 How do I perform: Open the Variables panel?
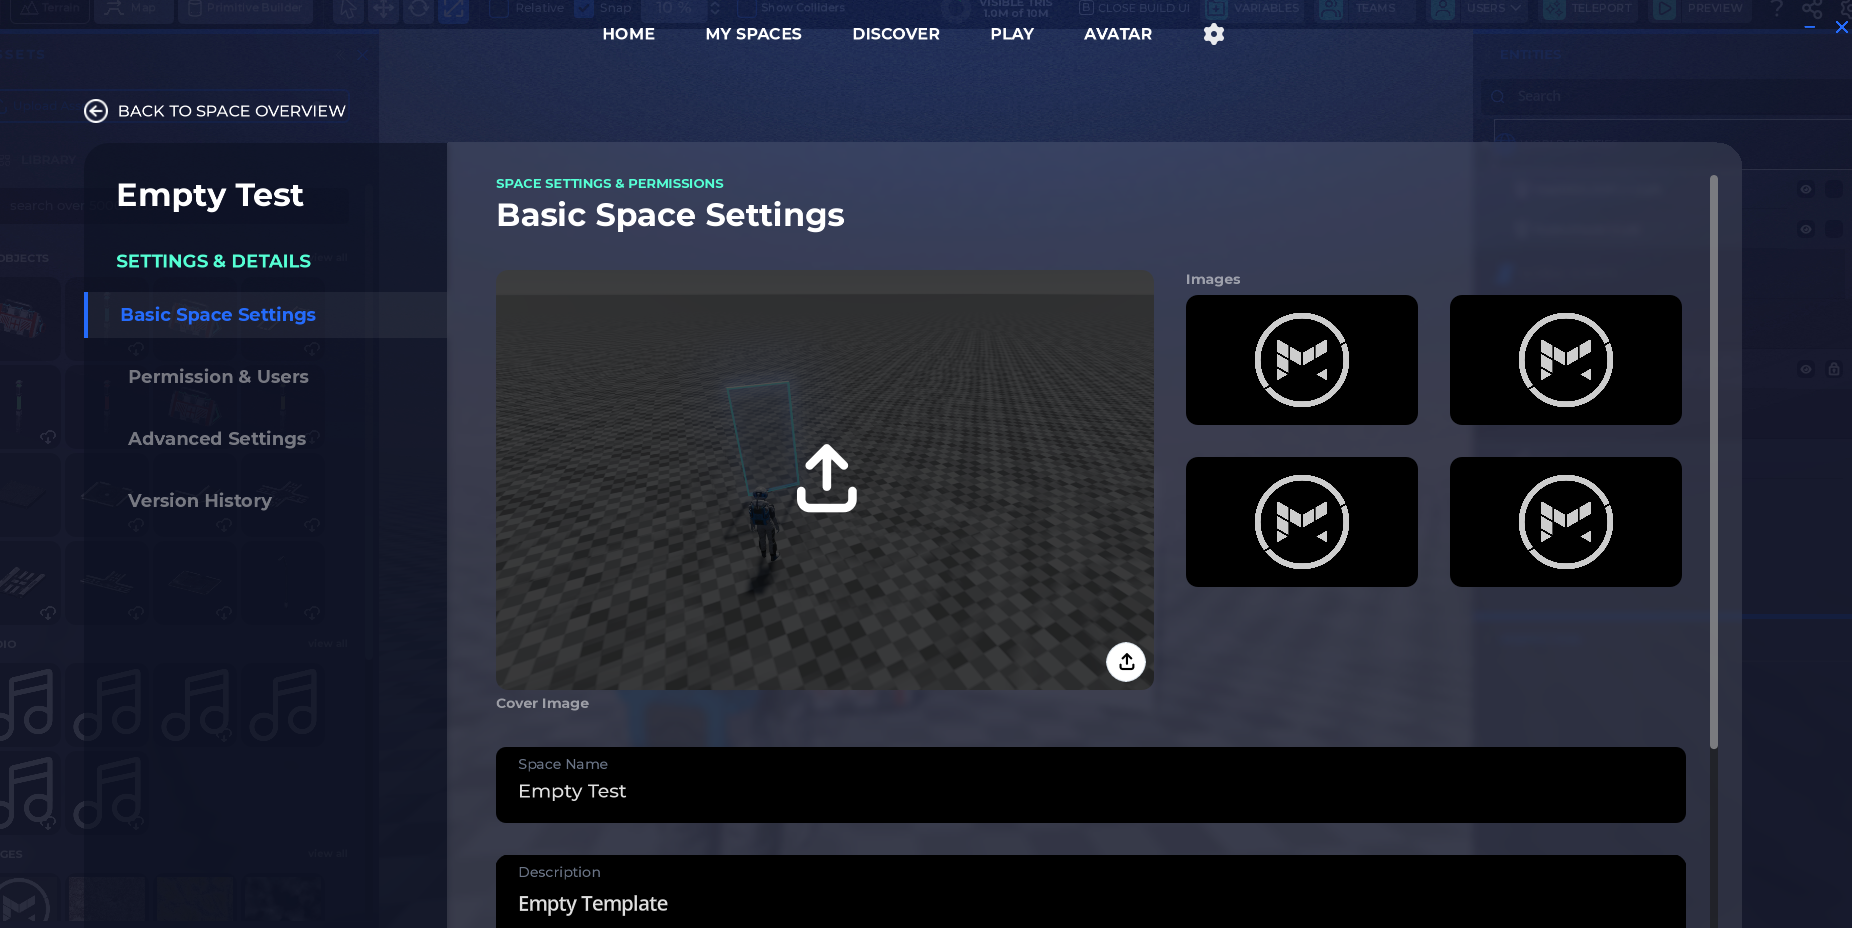coord(1253,8)
